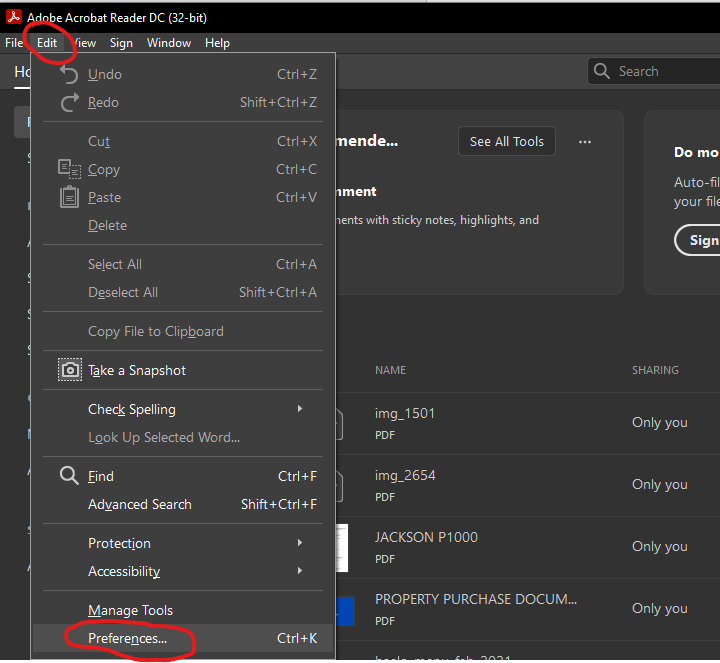The width and height of the screenshot is (720, 663).
Task: Open the File menu
Action: click(14, 43)
